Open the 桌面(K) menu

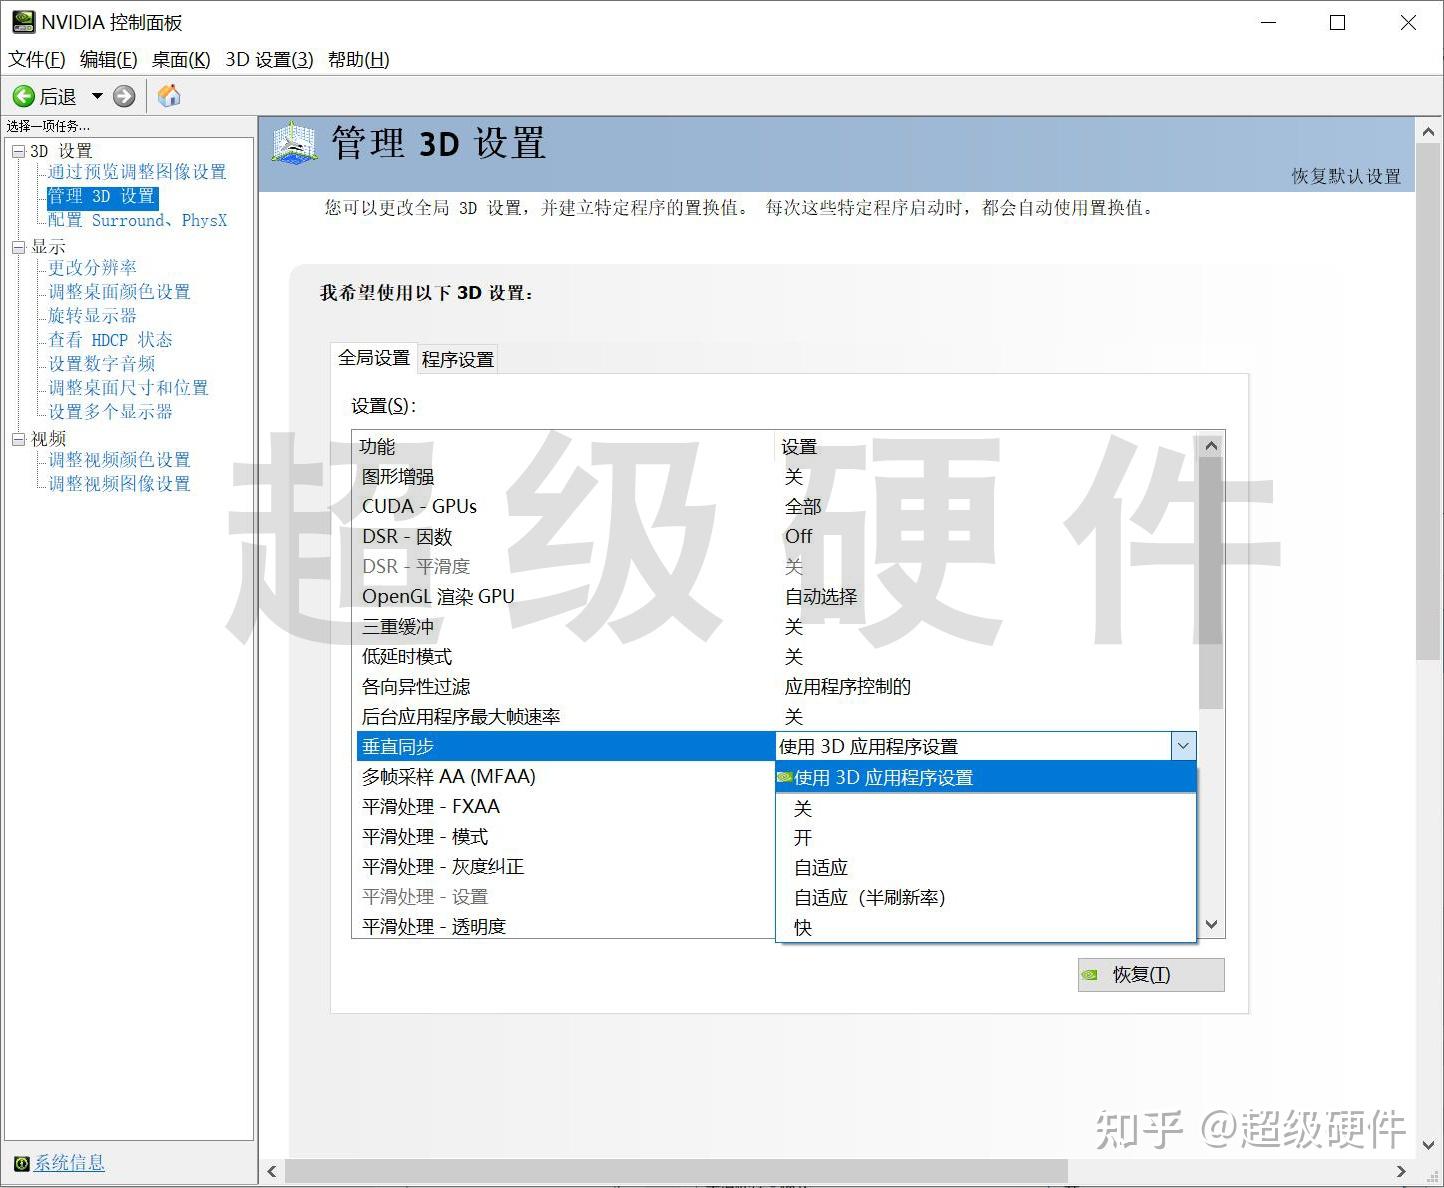(181, 60)
